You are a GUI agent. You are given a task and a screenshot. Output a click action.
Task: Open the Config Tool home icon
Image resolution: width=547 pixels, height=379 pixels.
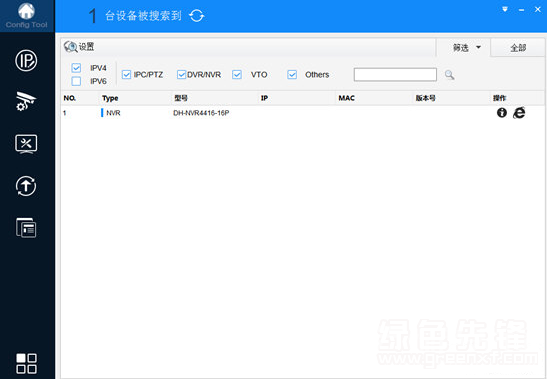point(27,11)
